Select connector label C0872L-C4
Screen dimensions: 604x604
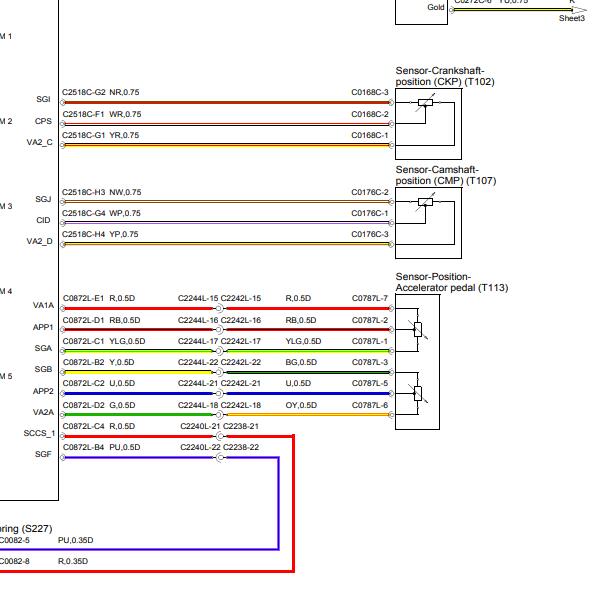pyautogui.click(x=83, y=426)
